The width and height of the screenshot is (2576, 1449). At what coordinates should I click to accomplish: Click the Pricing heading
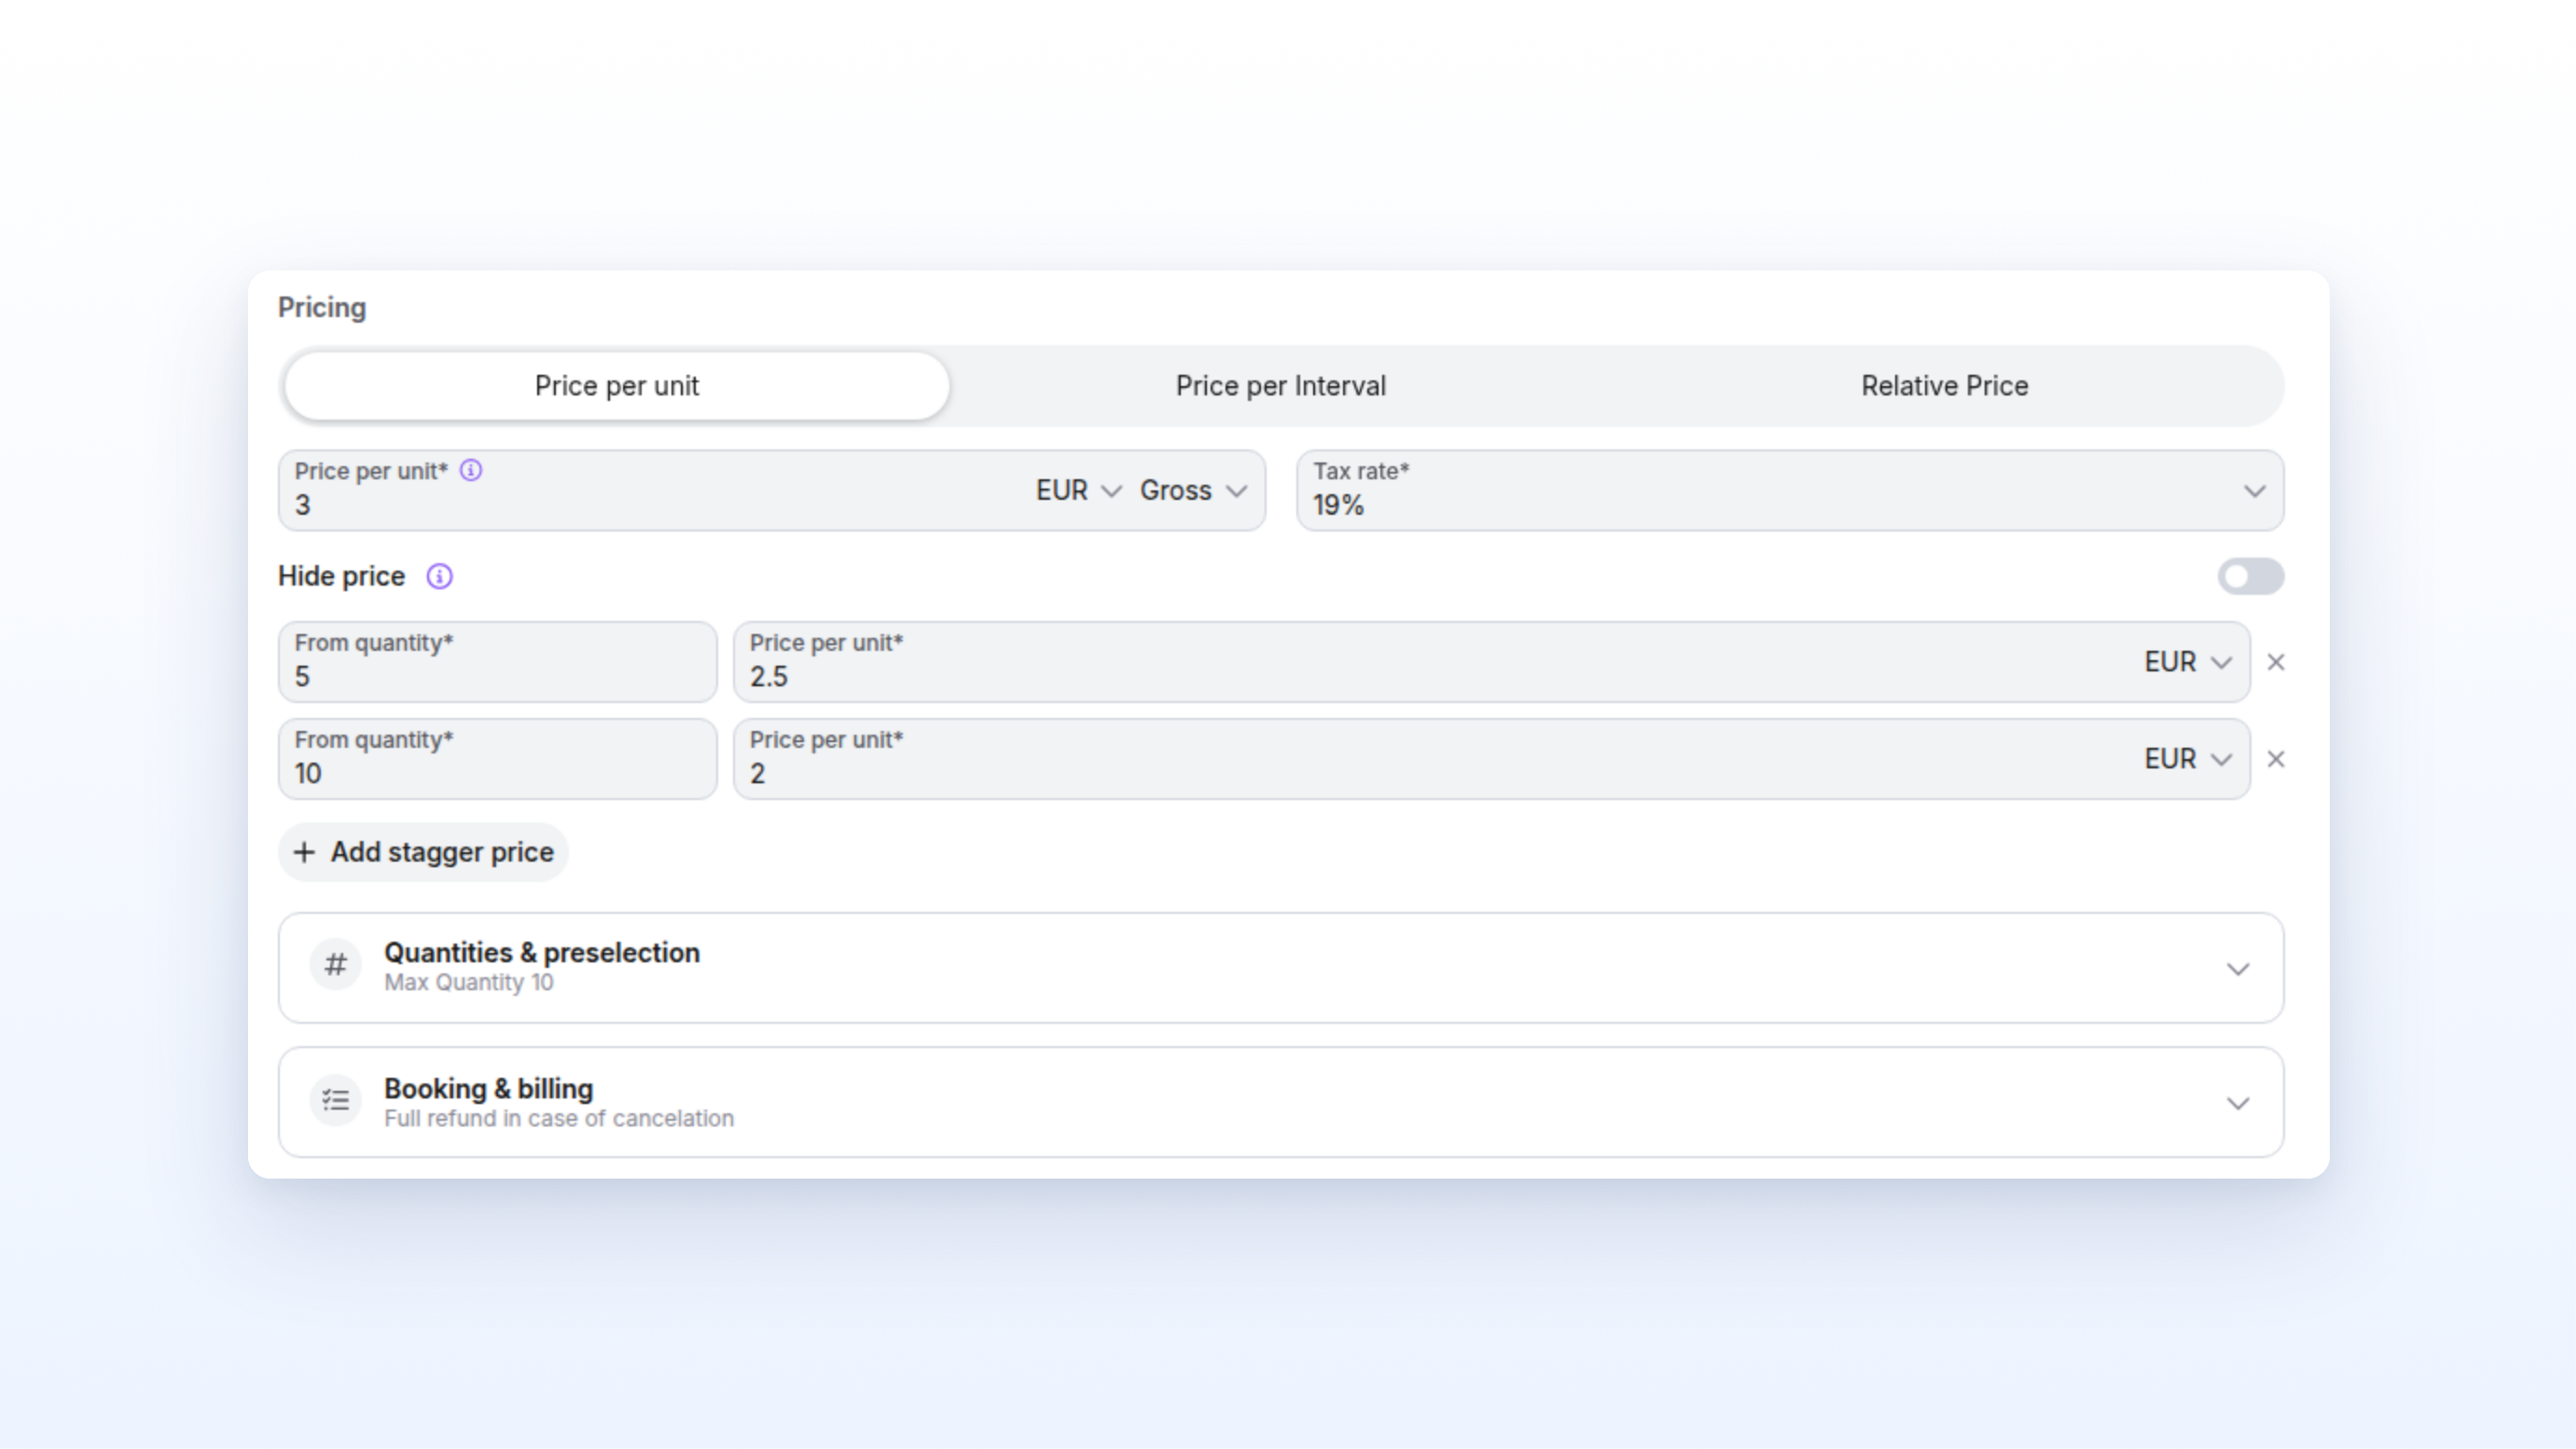tap(321, 307)
